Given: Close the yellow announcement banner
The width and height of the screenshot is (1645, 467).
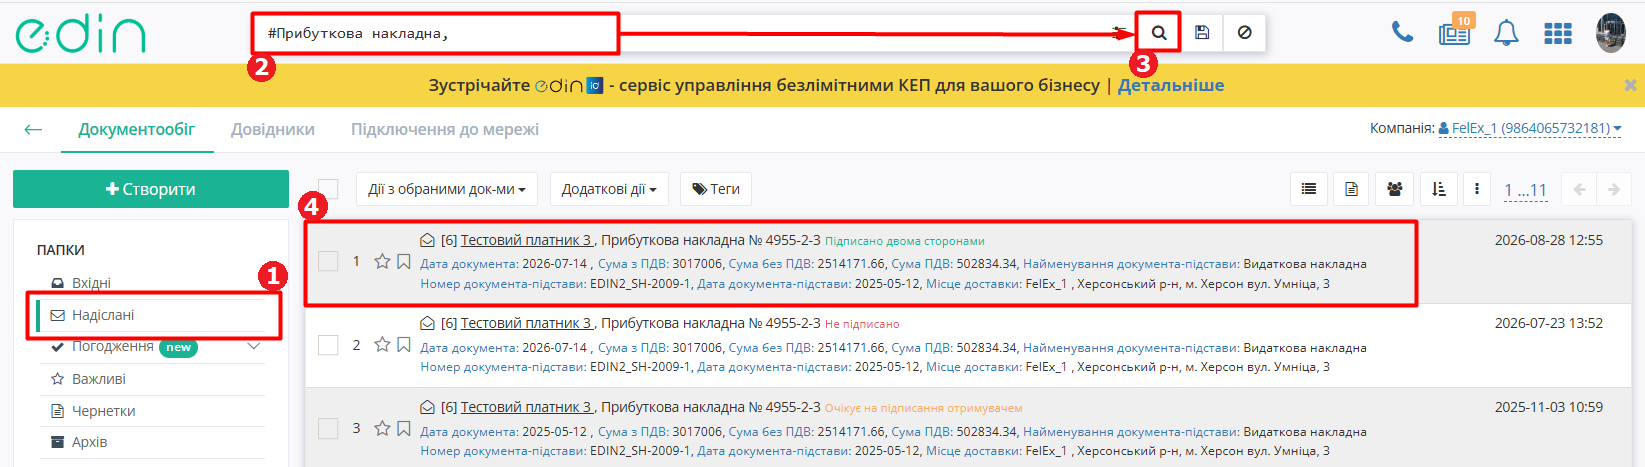Looking at the screenshot, I should pos(1630,85).
